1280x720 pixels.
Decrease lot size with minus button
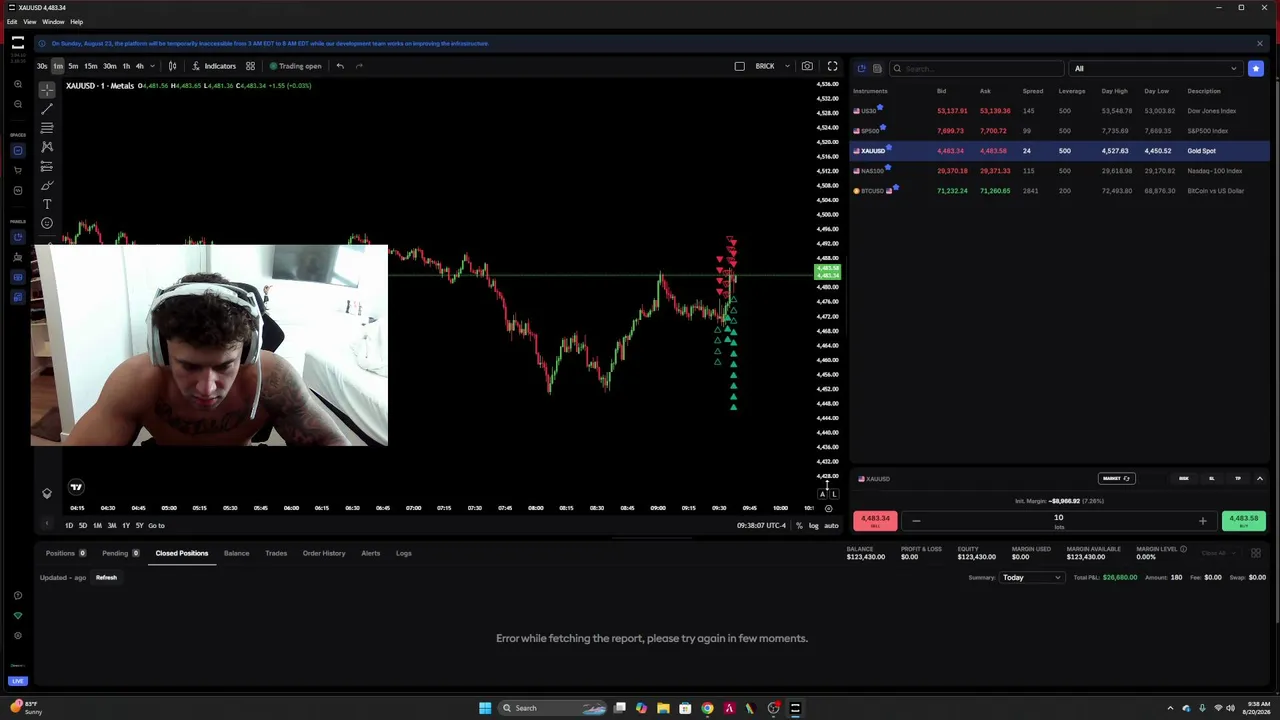pos(915,520)
